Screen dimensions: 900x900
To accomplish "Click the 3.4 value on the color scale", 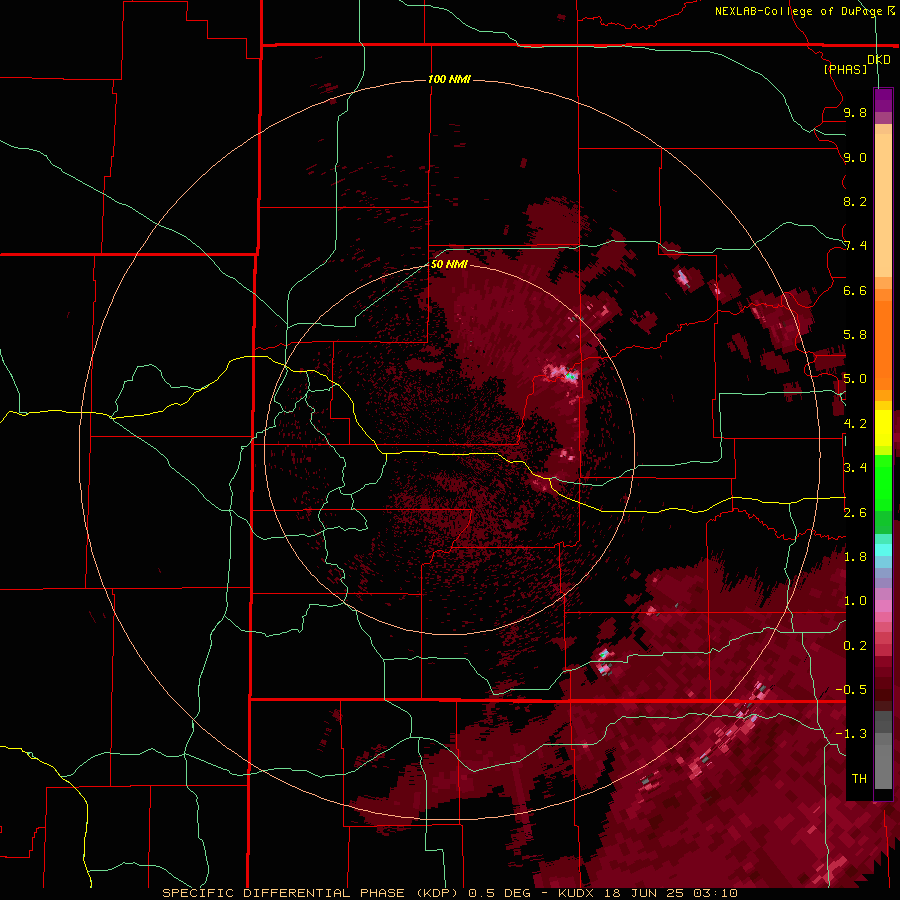I will [855, 468].
